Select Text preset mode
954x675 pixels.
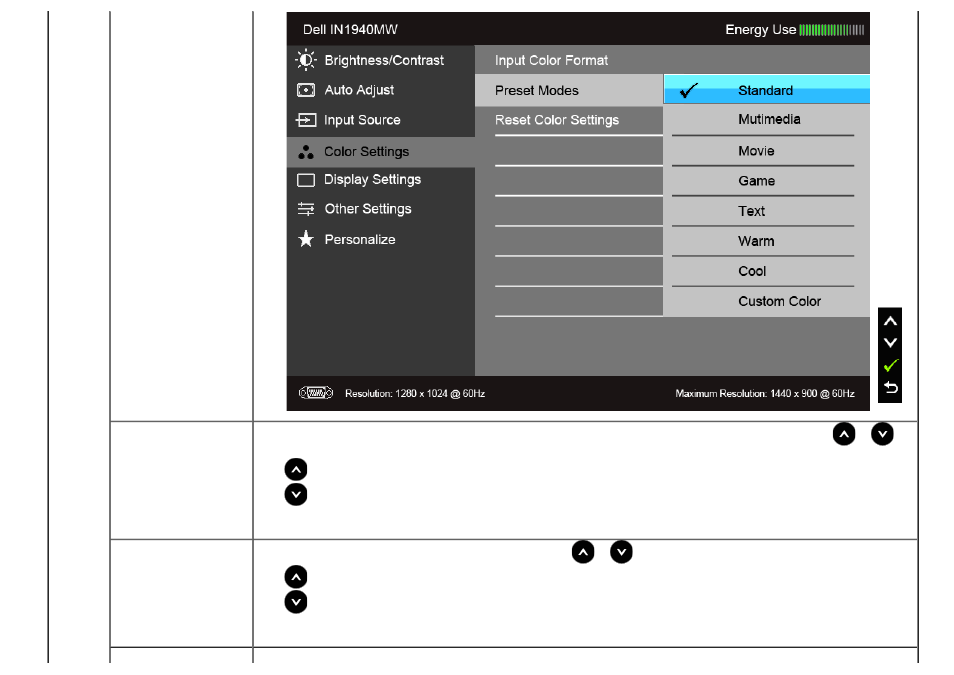point(767,211)
